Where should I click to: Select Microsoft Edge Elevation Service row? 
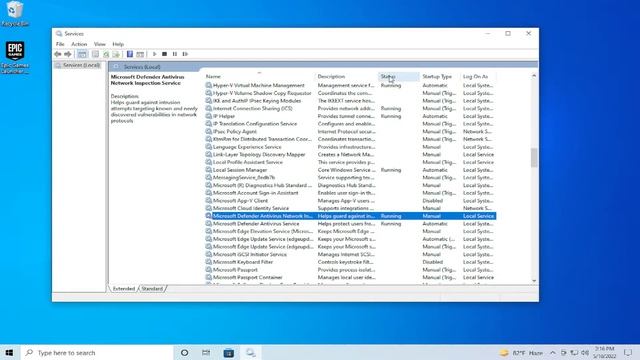click(x=350, y=231)
